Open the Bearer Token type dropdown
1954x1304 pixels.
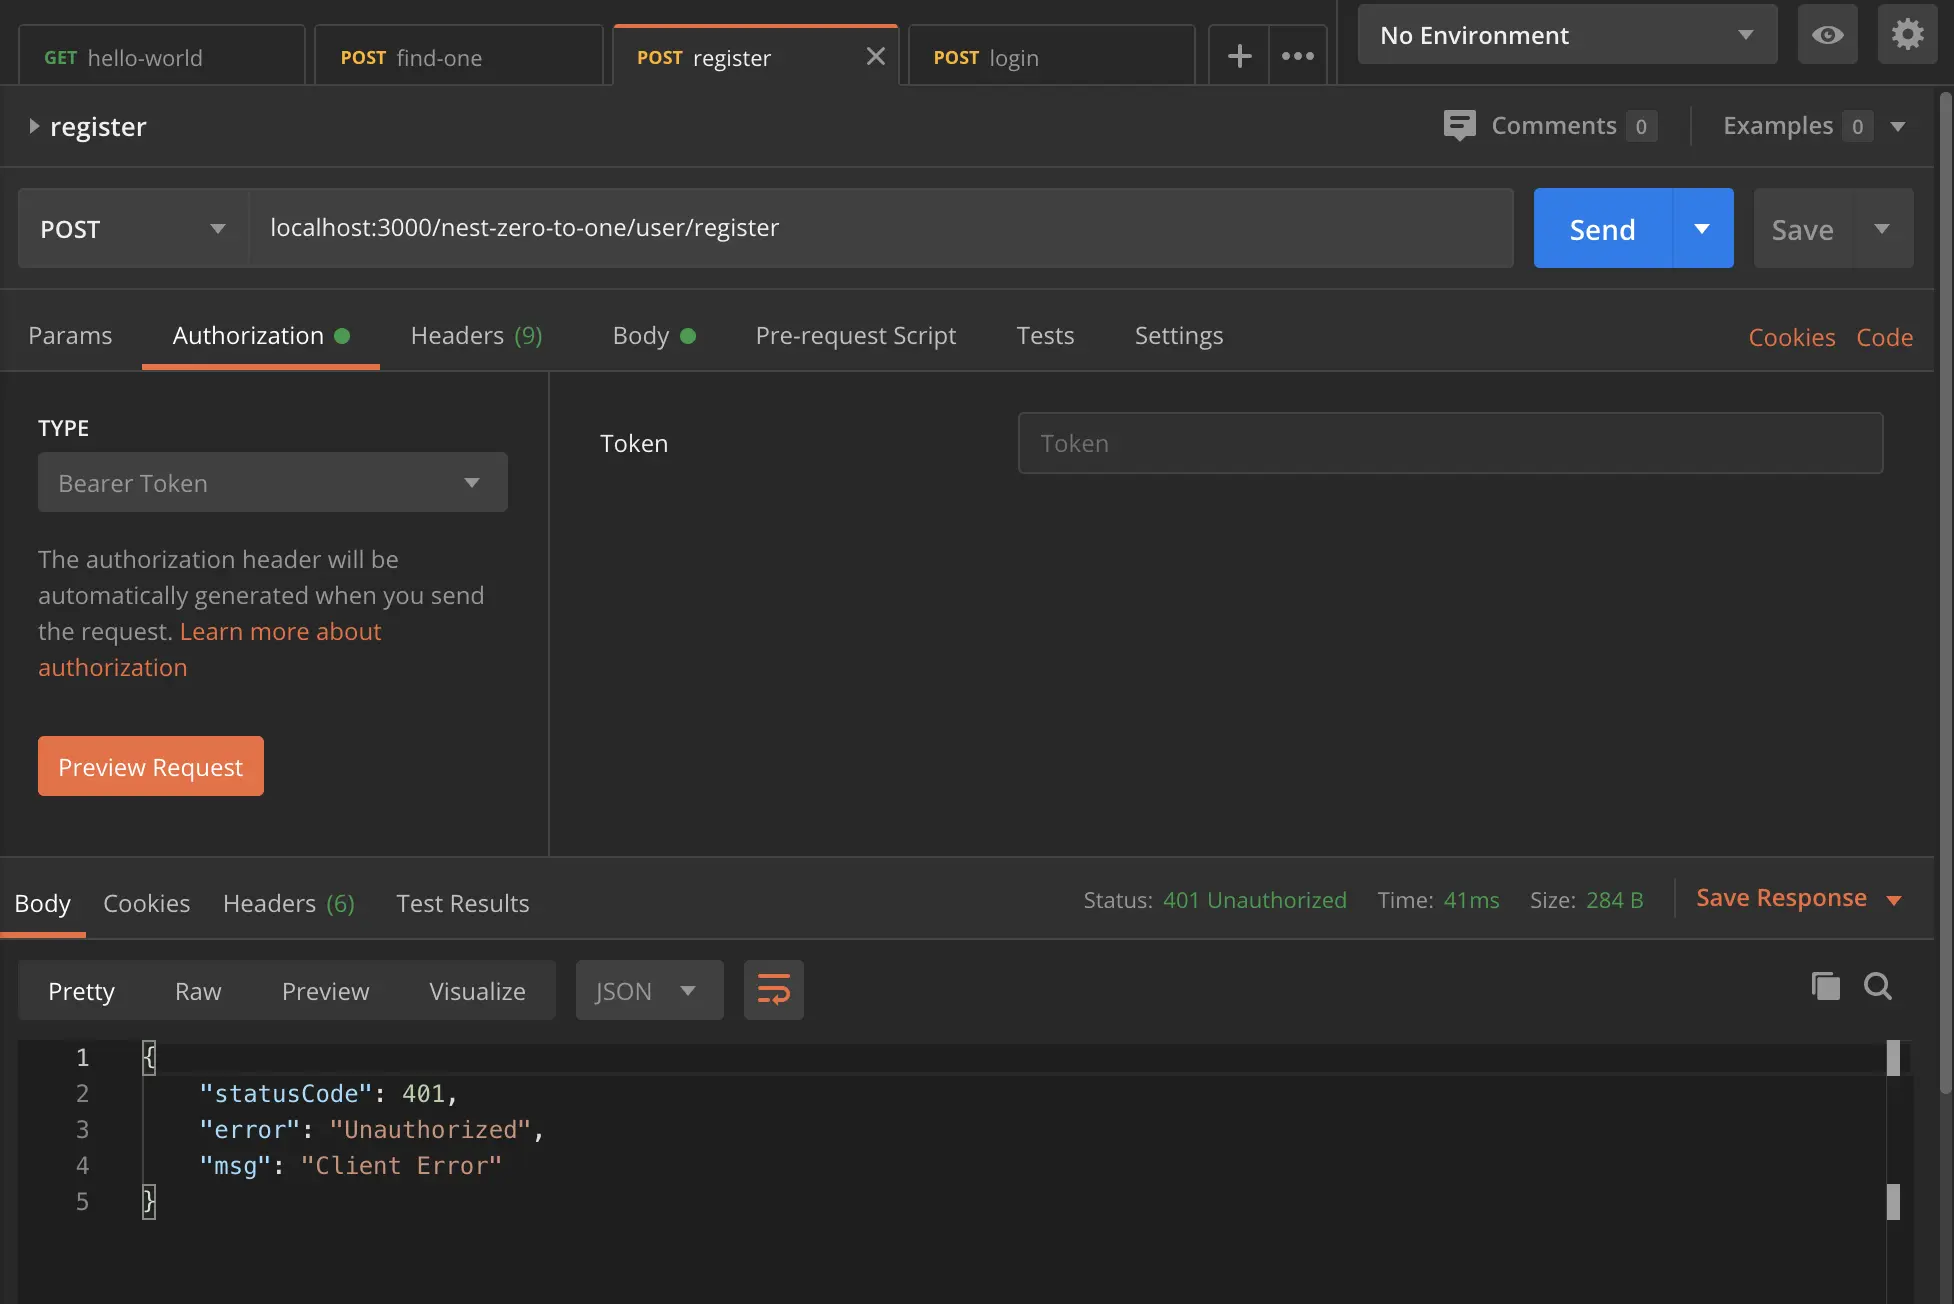click(x=272, y=483)
